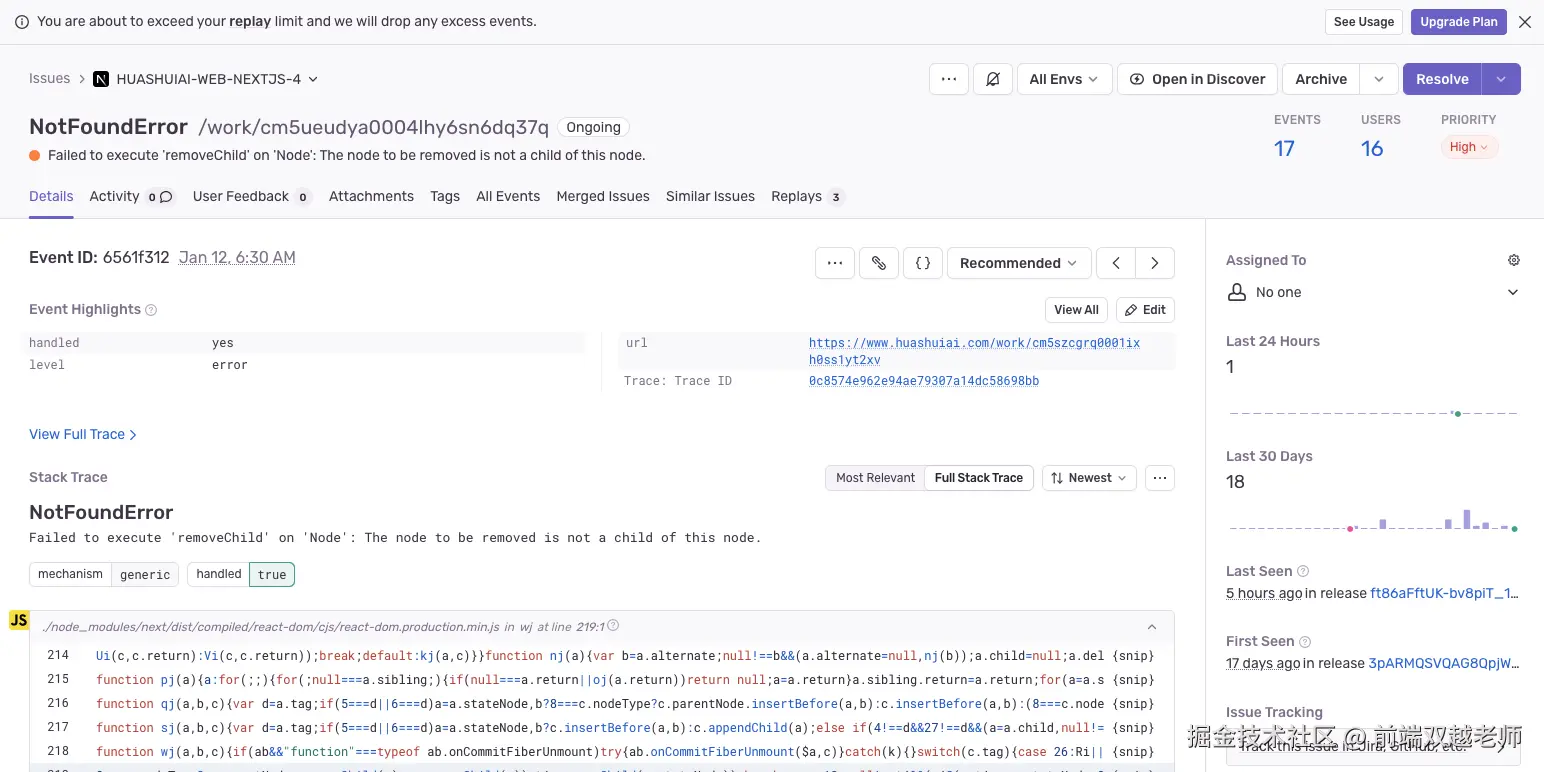Switch to the Replays tab

(x=796, y=196)
